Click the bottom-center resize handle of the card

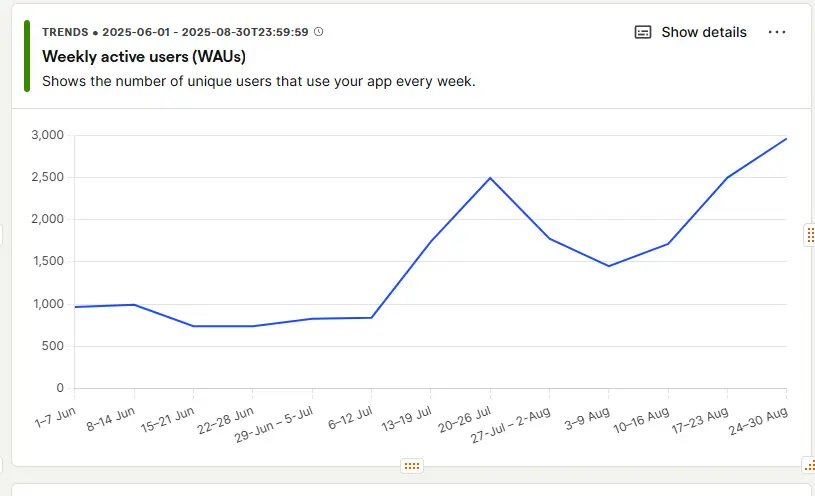(412, 466)
